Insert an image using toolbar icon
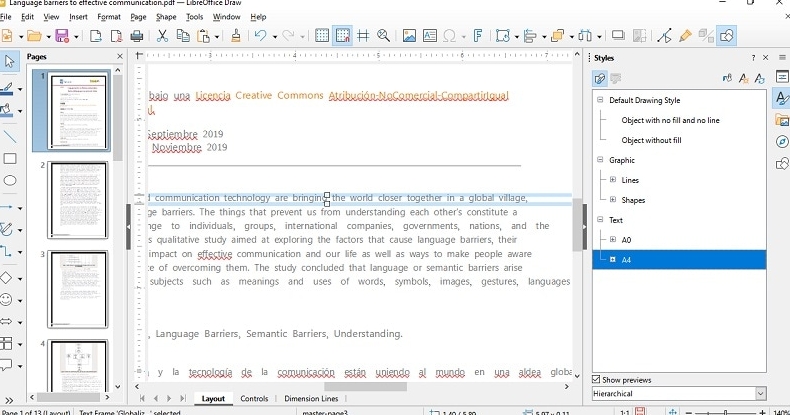The width and height of the screenshot is (790, 415). coord(409,36)
